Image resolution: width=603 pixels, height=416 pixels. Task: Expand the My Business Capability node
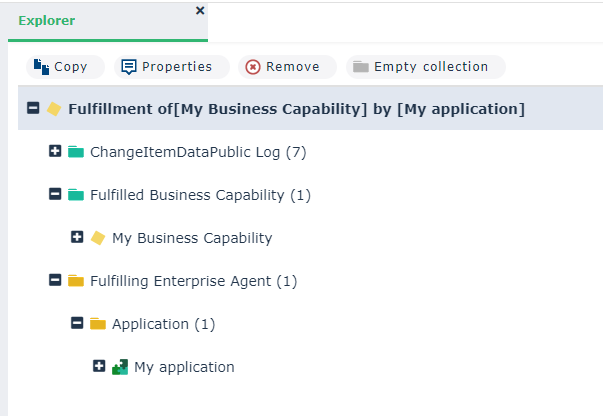(77, 238)
